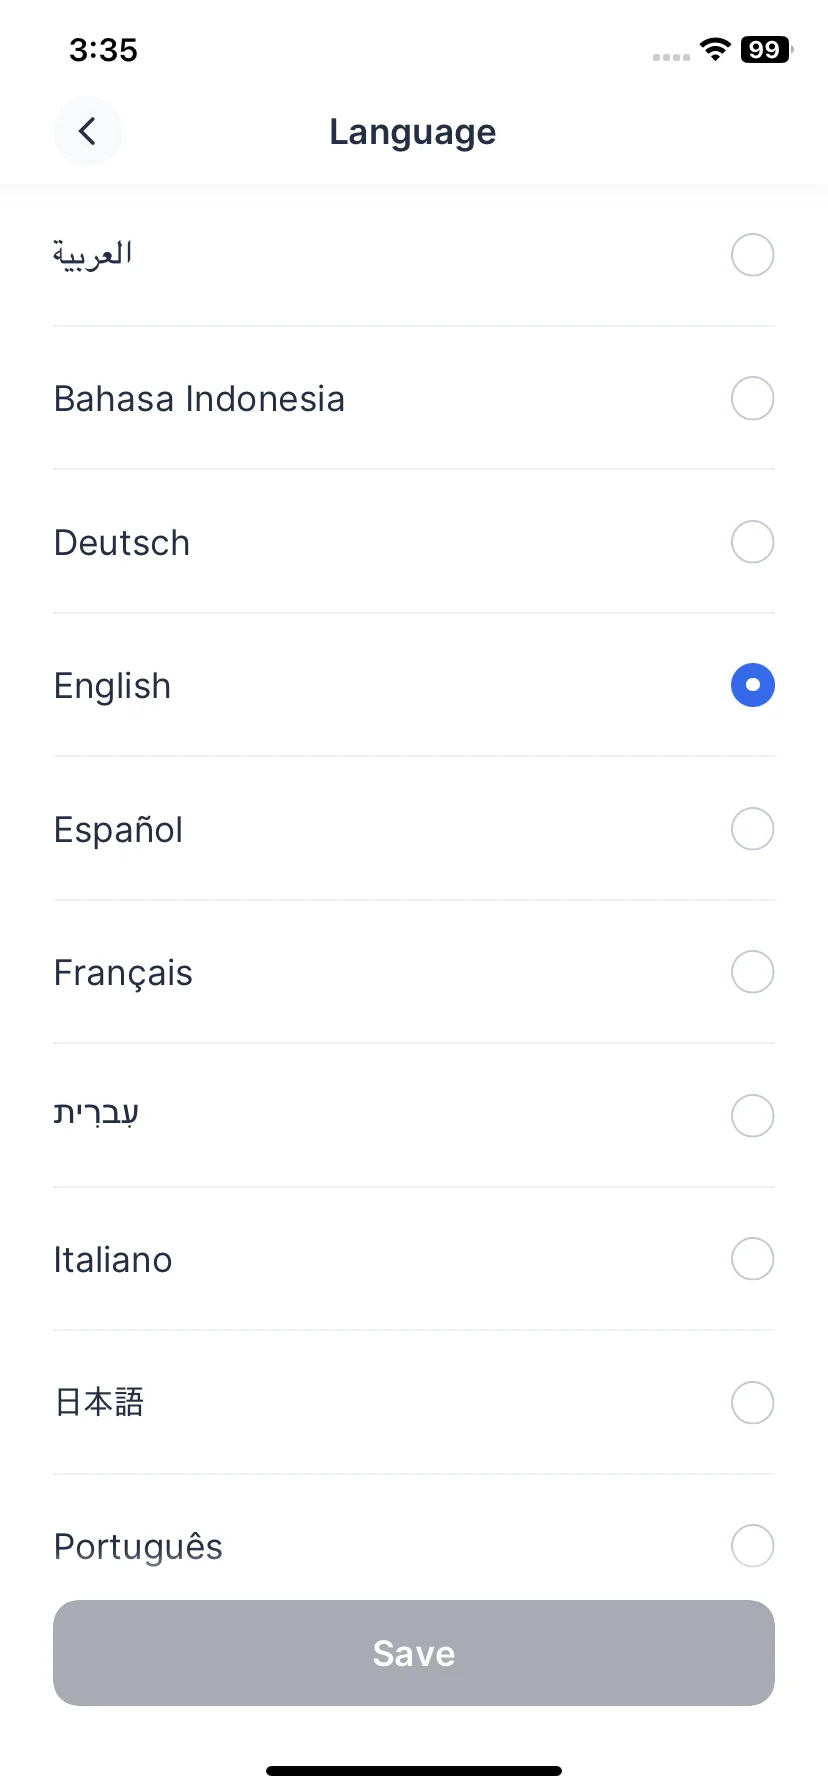The width and height of the screenshot is (828, 1792).
Task: Tap the Save button
Action: tap(414, 1653)
